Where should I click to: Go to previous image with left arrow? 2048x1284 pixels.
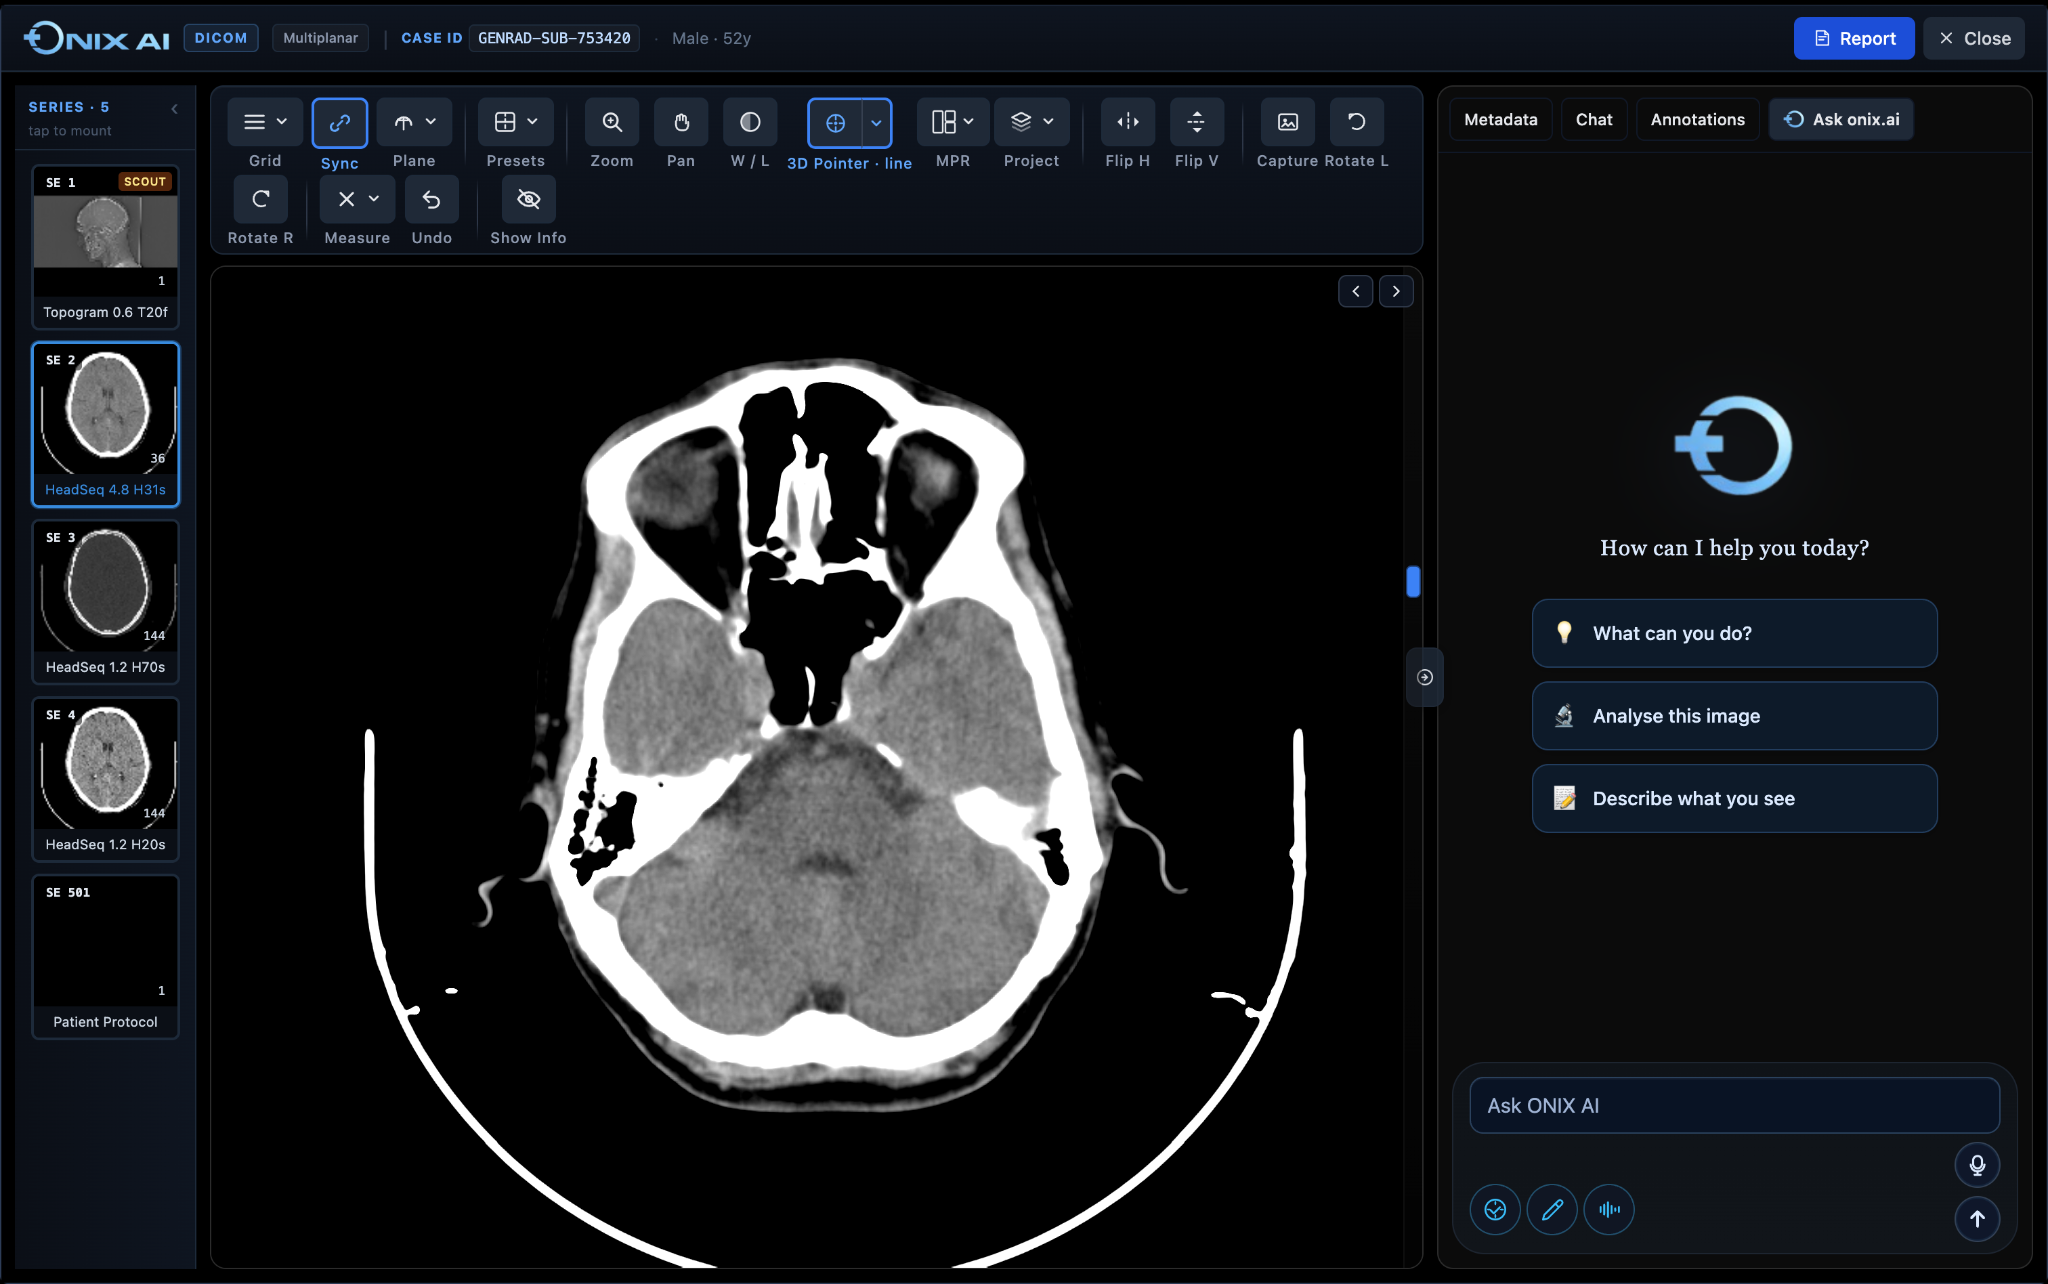1356,291
